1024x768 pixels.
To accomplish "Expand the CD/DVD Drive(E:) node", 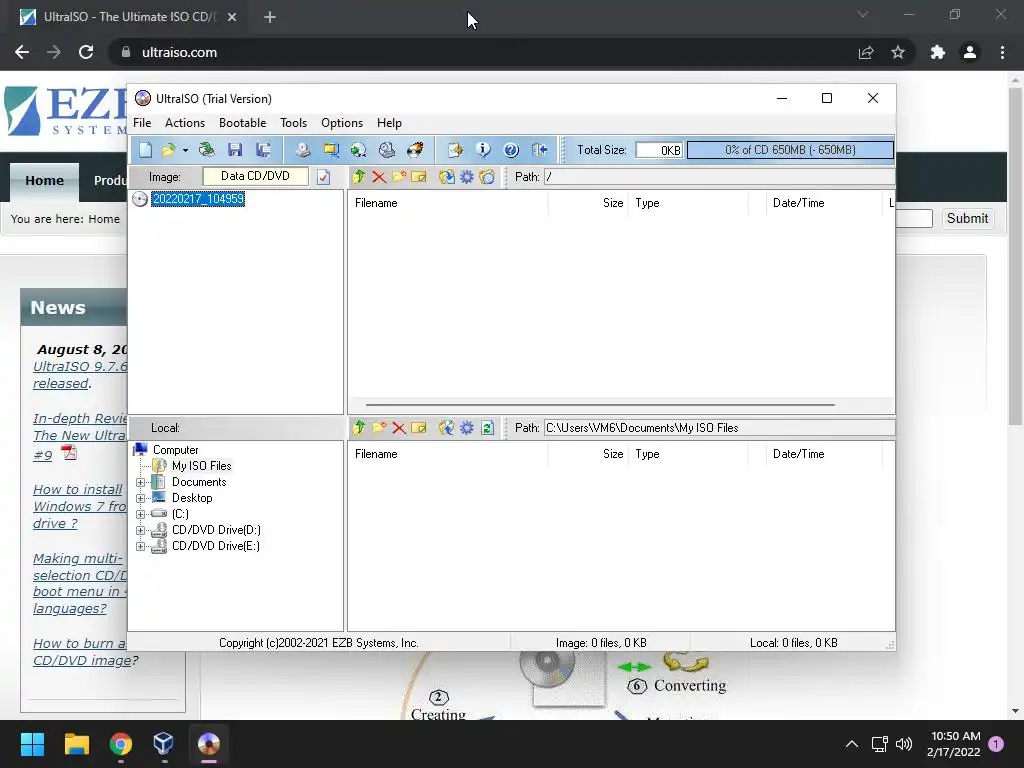I will pyautogui.click(x=140, y=547).
